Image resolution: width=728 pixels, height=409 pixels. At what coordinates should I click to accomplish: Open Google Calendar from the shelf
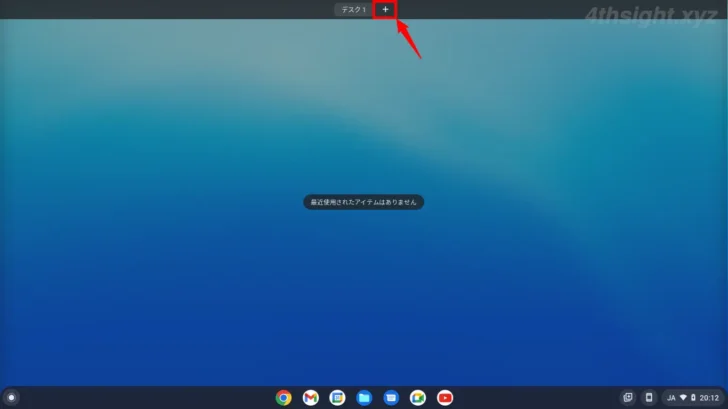tap(337, 398)
